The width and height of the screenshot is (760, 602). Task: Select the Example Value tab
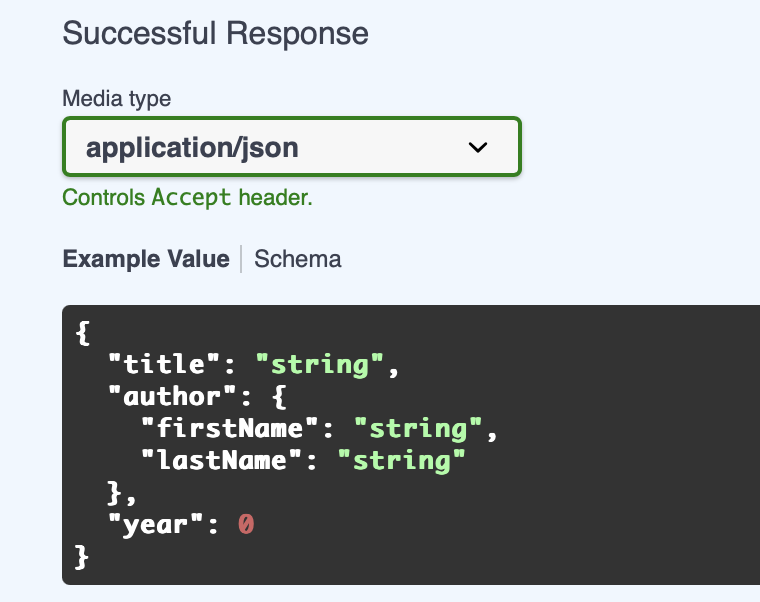(146, 259)
